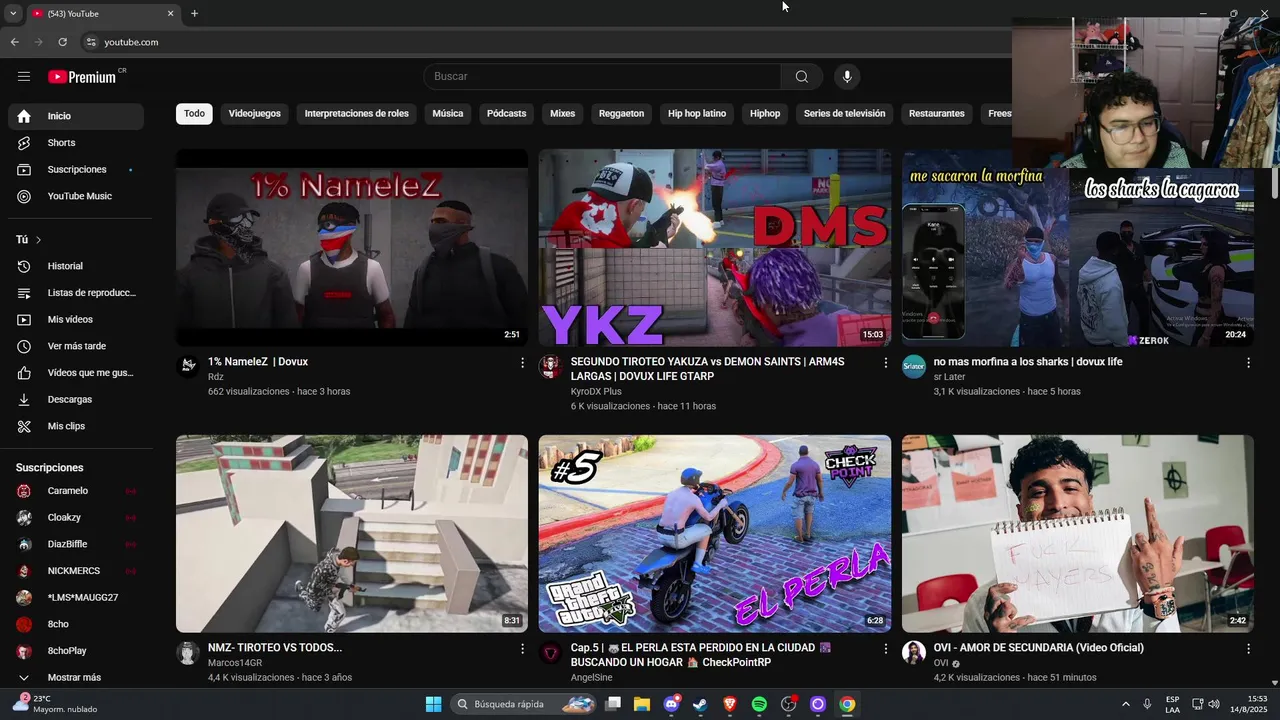The image size is (1280, 720).
Task: Play the EL PERLA motorcycle thumbnail
Action: 715,533
